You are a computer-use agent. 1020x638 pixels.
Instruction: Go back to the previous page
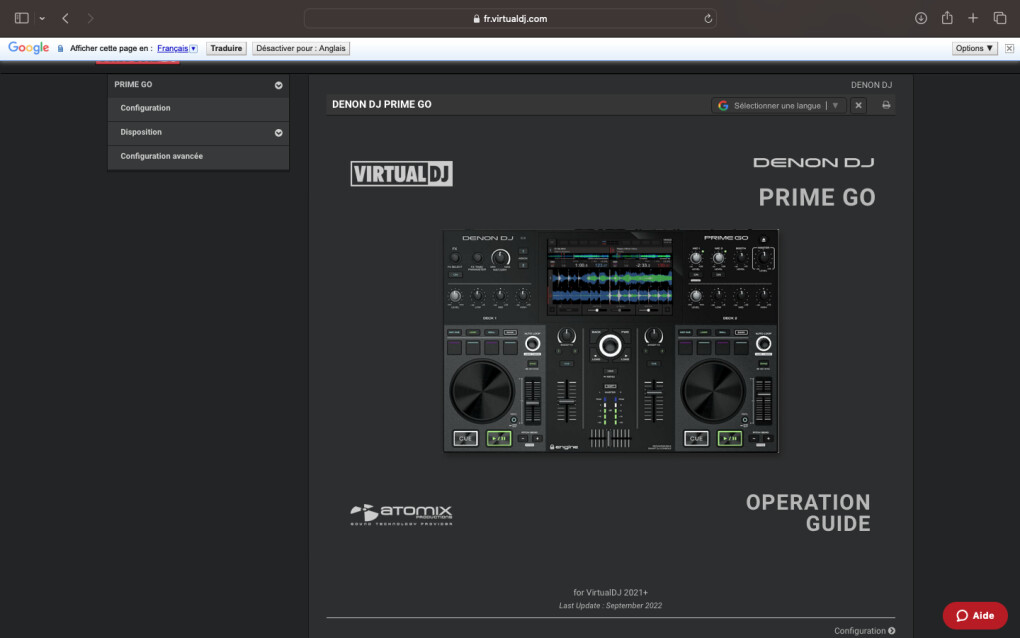point(65,18)
